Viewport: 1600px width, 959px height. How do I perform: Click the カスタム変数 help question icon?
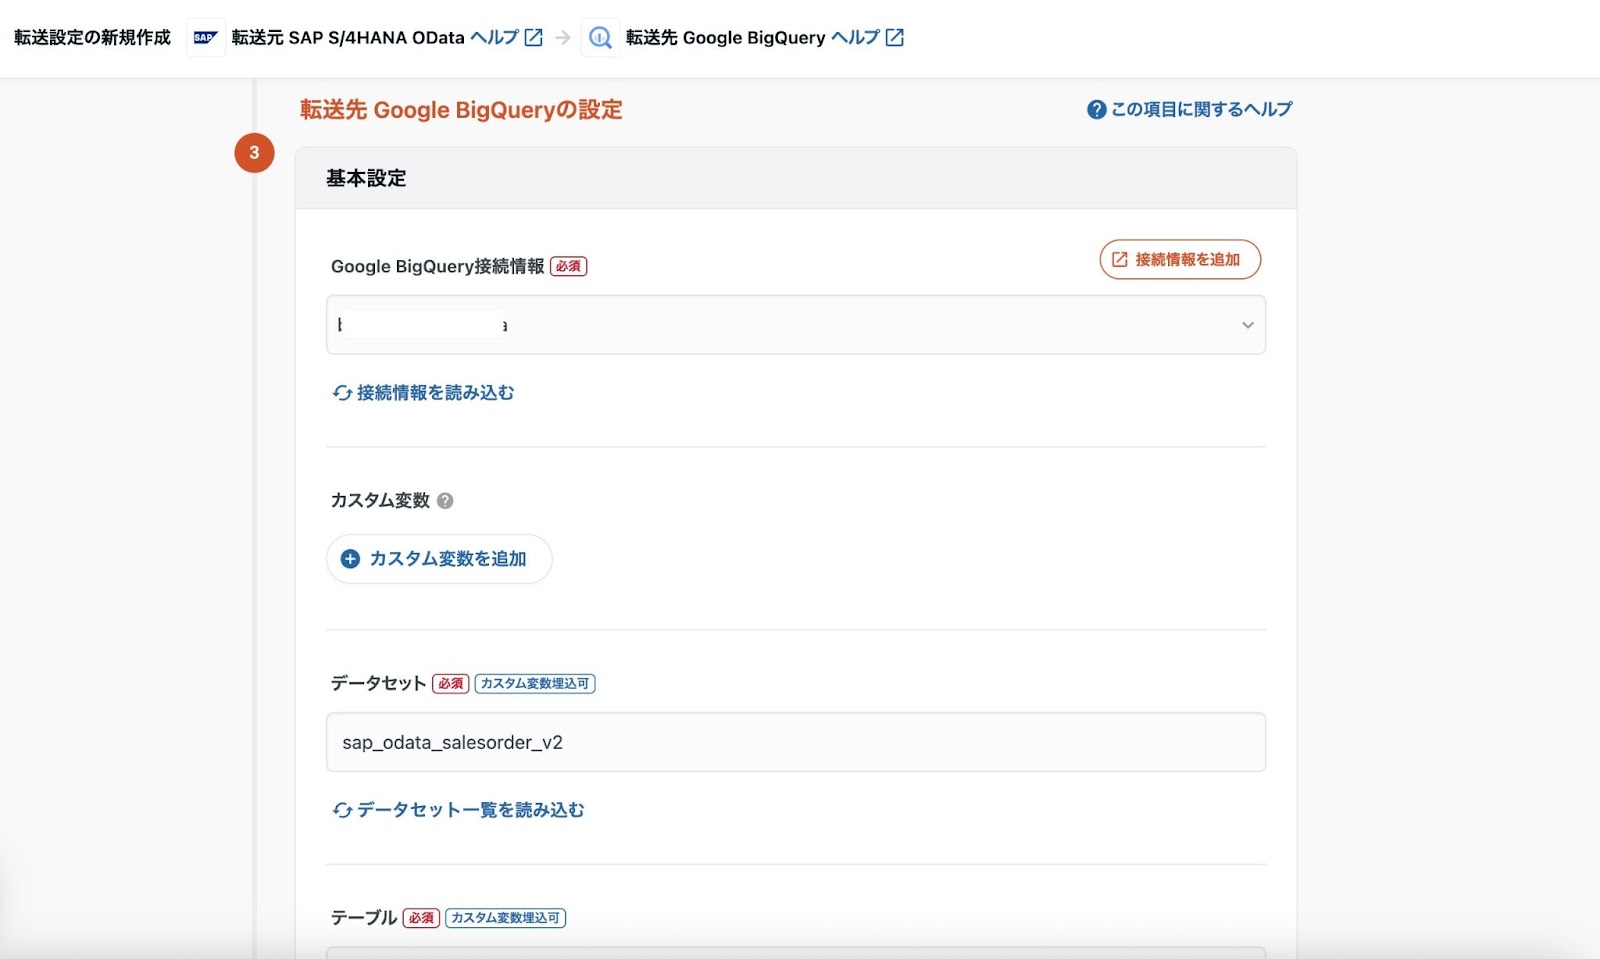pyautogui.click(x=445, y=501)
